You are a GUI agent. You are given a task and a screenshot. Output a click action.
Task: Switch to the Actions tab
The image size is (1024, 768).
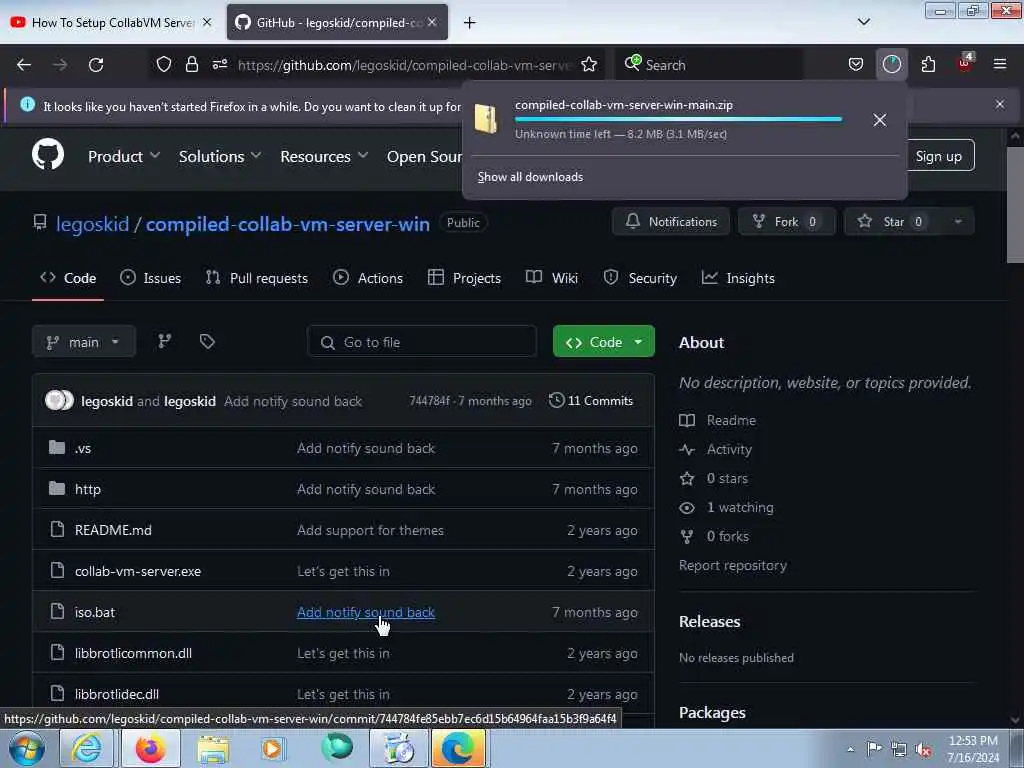368,278
